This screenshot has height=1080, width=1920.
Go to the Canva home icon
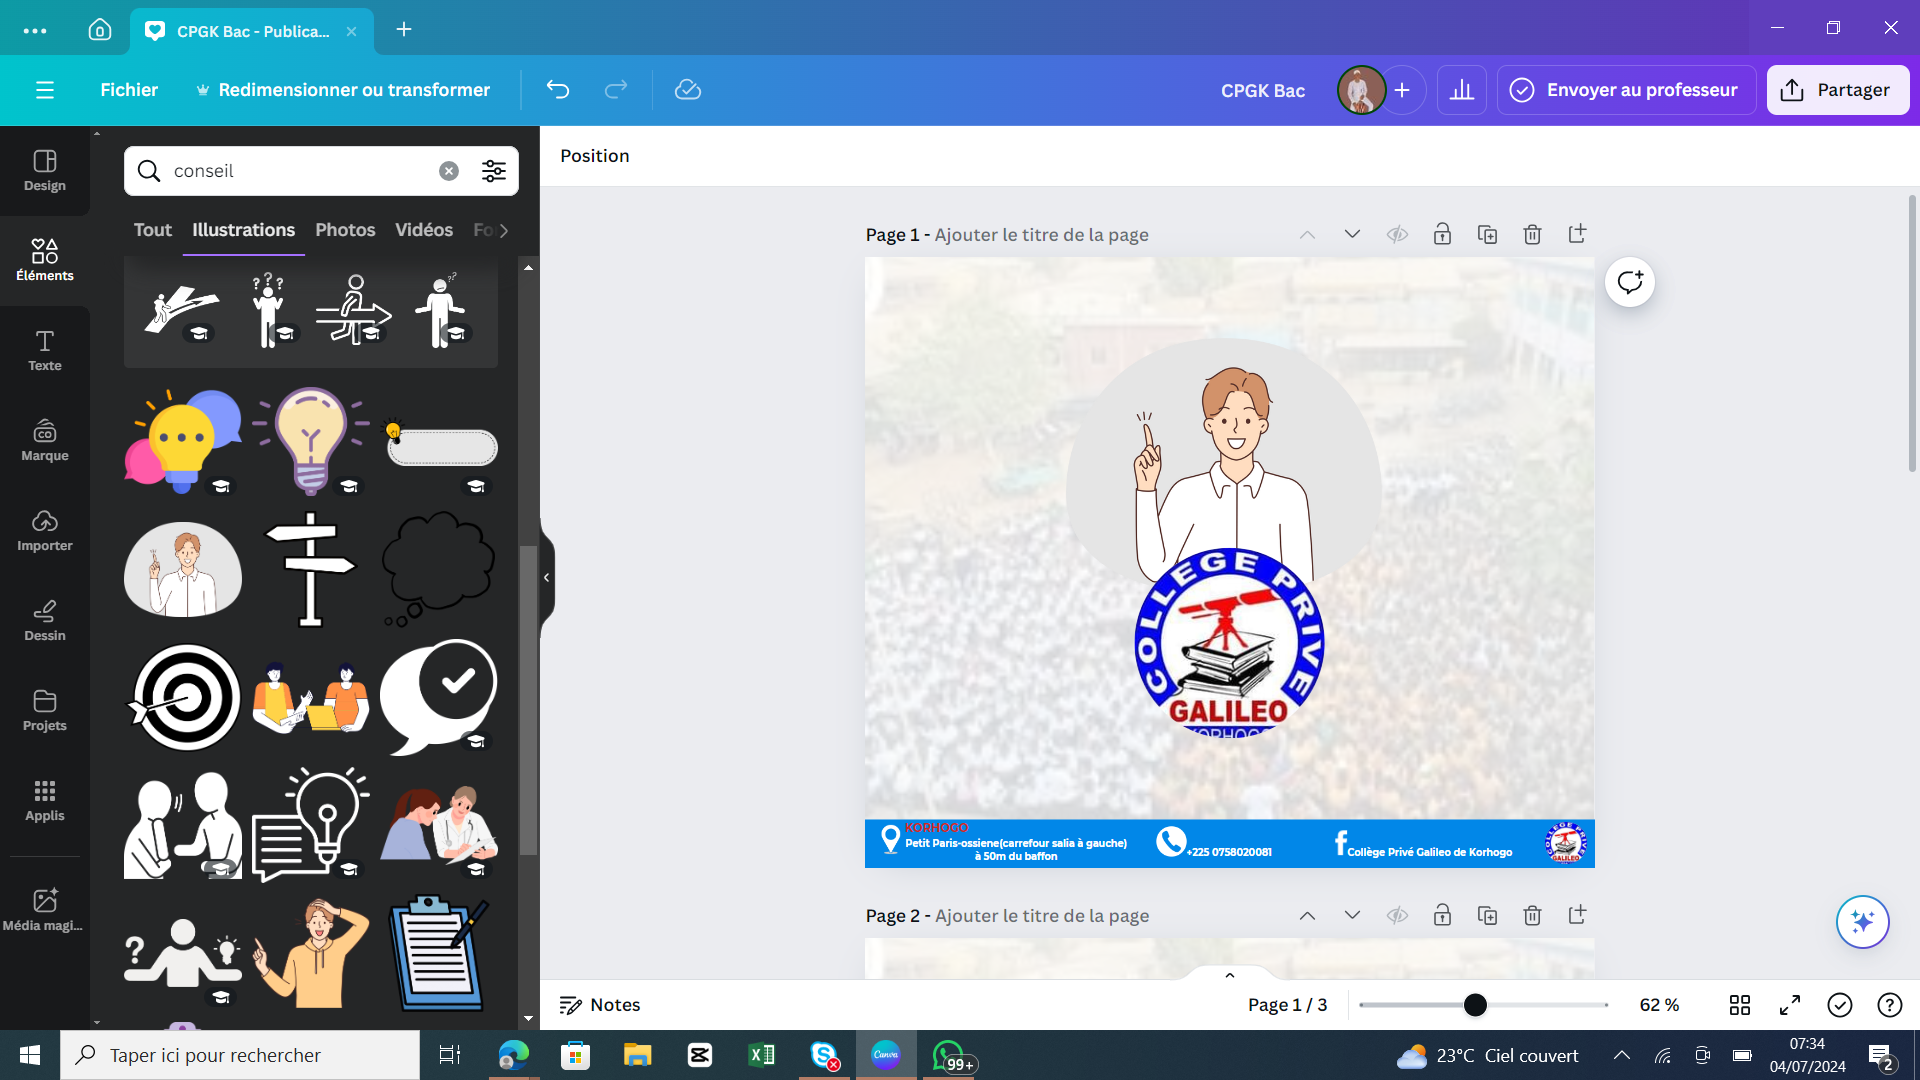coord(100,30)
